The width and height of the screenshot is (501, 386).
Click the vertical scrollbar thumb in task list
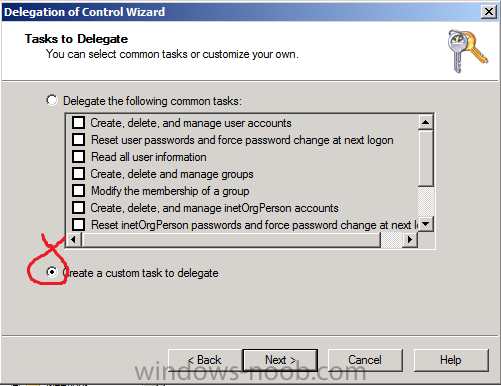(x=425, y=158)
